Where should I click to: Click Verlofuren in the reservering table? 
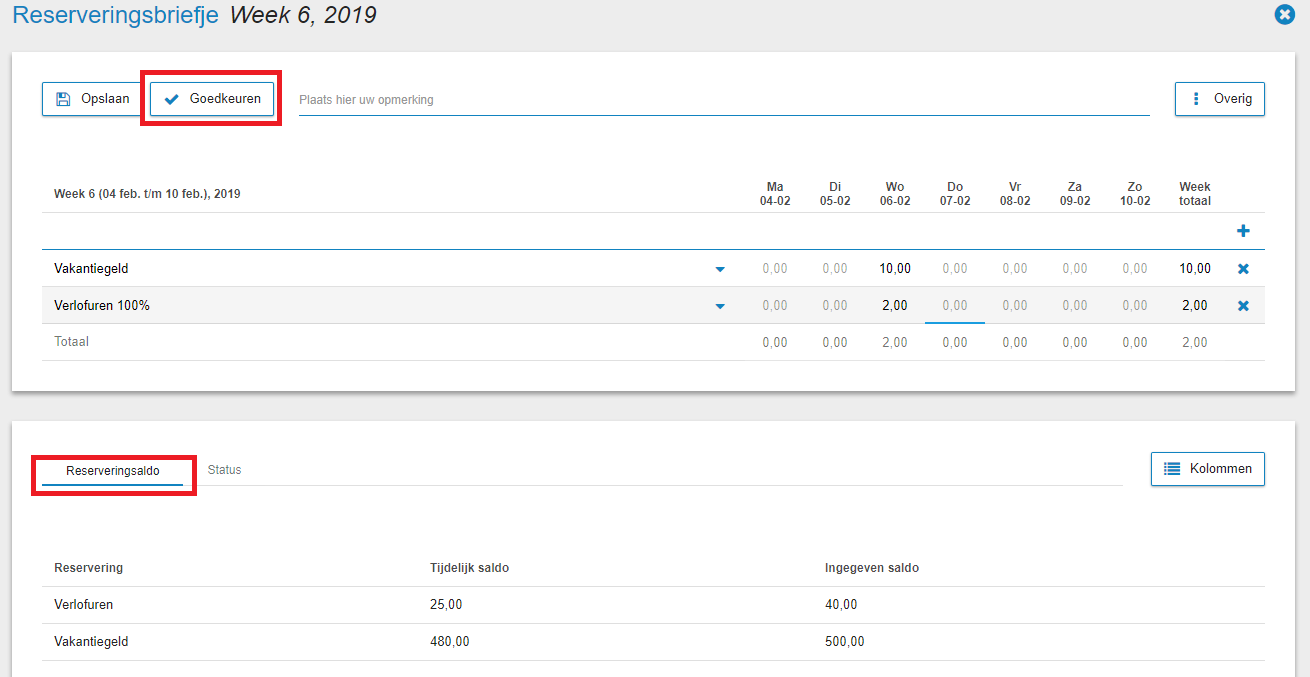coord(83,605)
